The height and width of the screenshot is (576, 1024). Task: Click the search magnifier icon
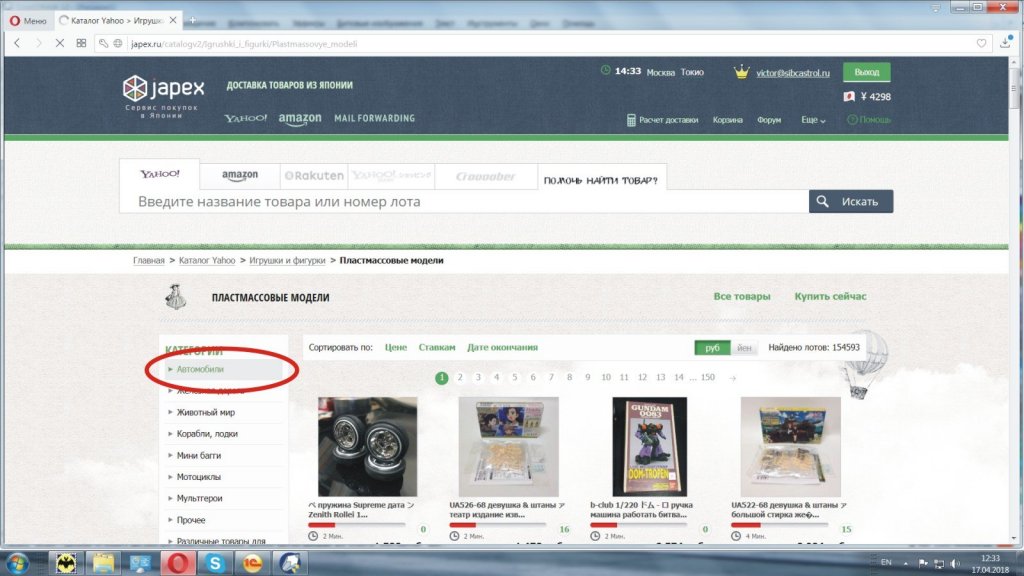[x=822, y=201]
